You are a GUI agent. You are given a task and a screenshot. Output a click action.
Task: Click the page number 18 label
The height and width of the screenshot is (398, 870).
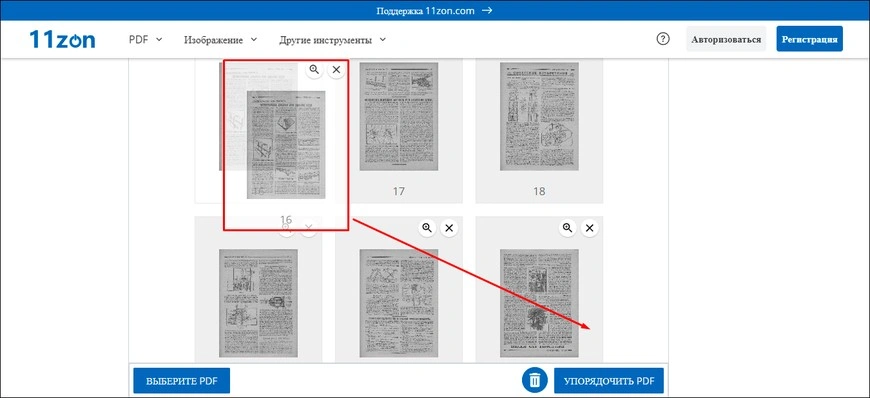pos(539,192)
